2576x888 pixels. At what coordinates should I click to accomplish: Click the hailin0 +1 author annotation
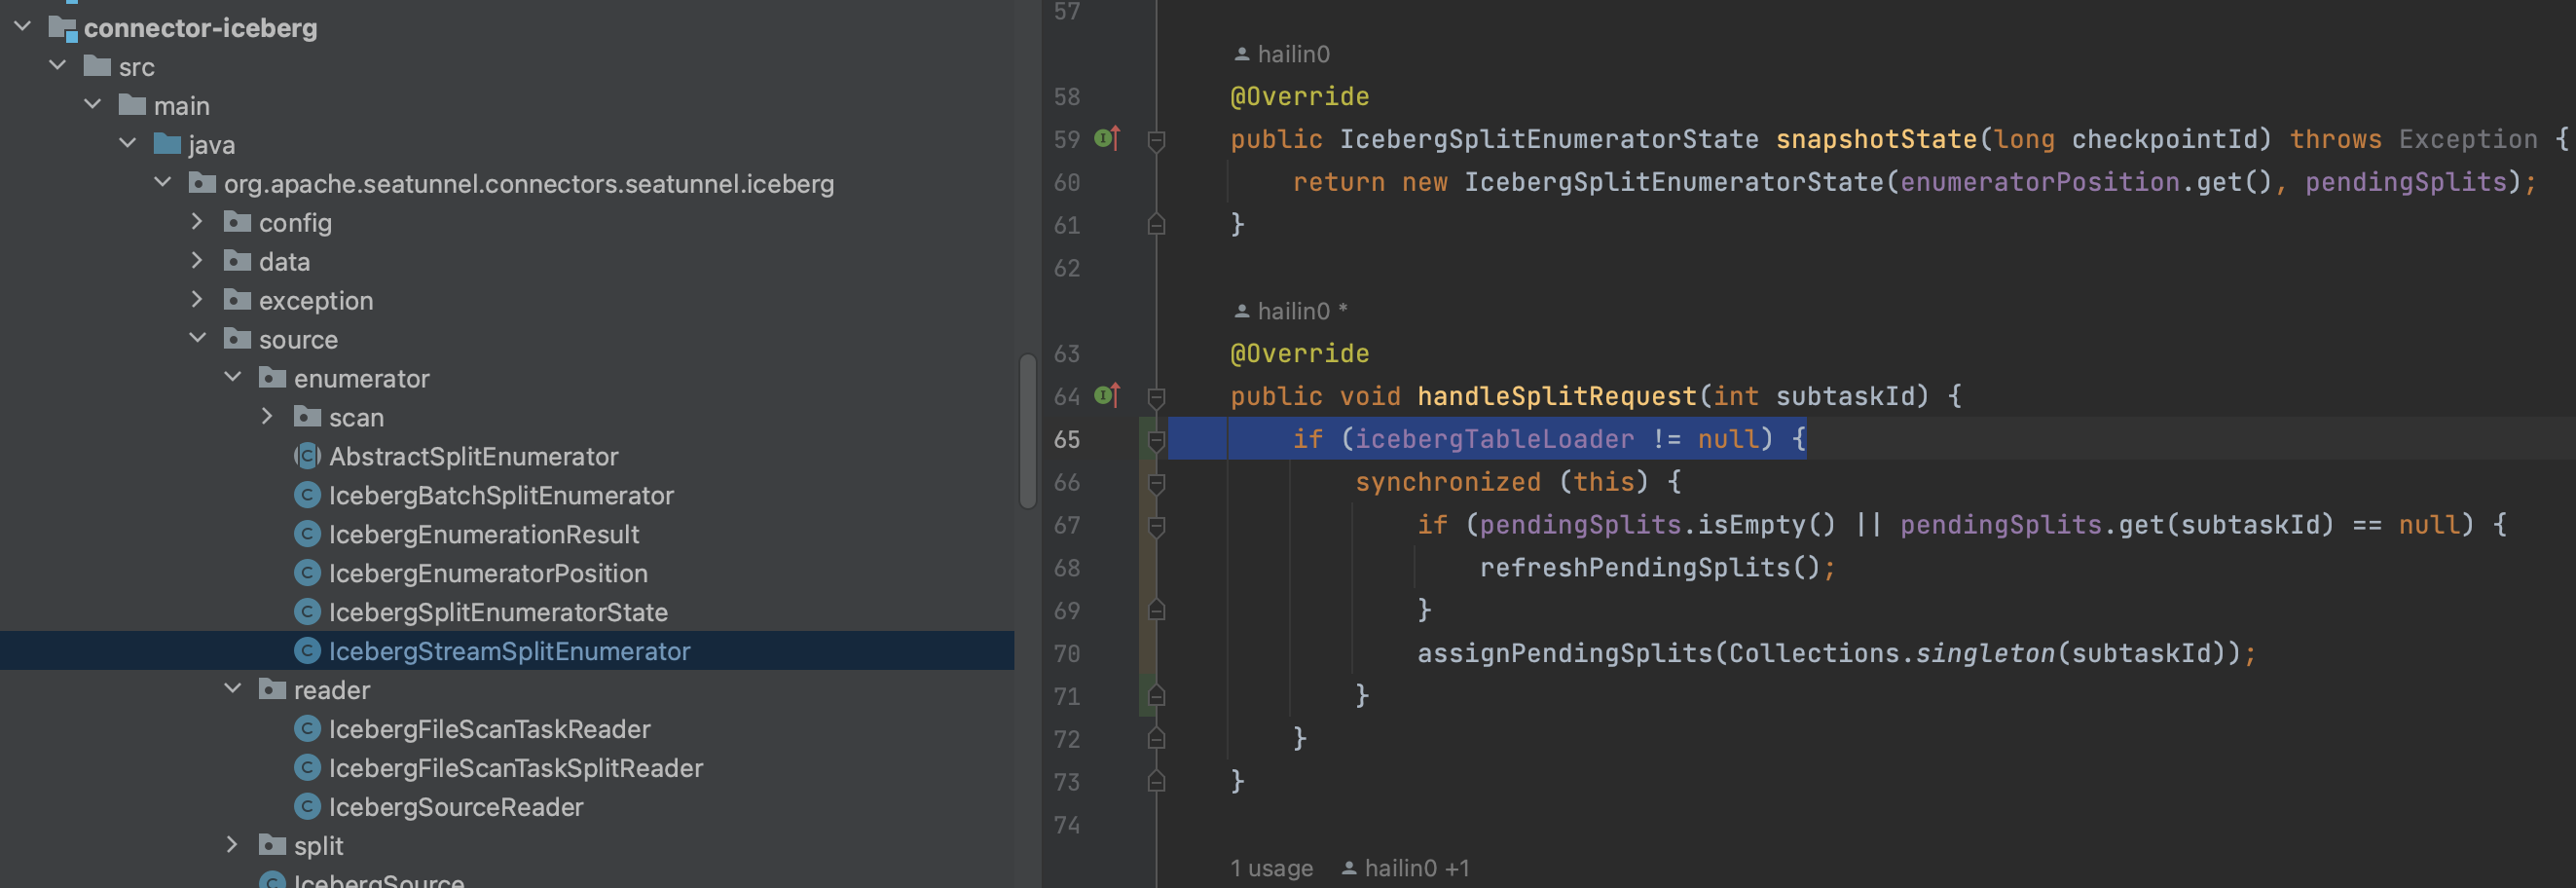point(1410,867)
